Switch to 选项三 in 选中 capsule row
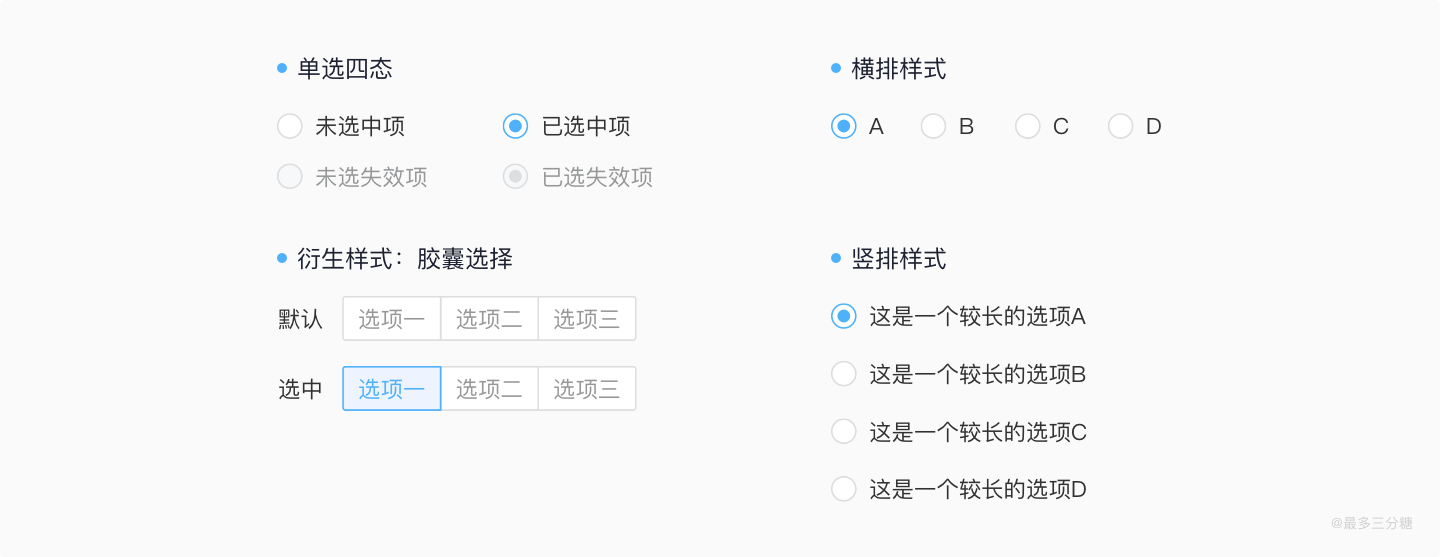Image resolution: width=1440 pixels, height=557 pixels. pyautogui.click(x=587, y=389)
